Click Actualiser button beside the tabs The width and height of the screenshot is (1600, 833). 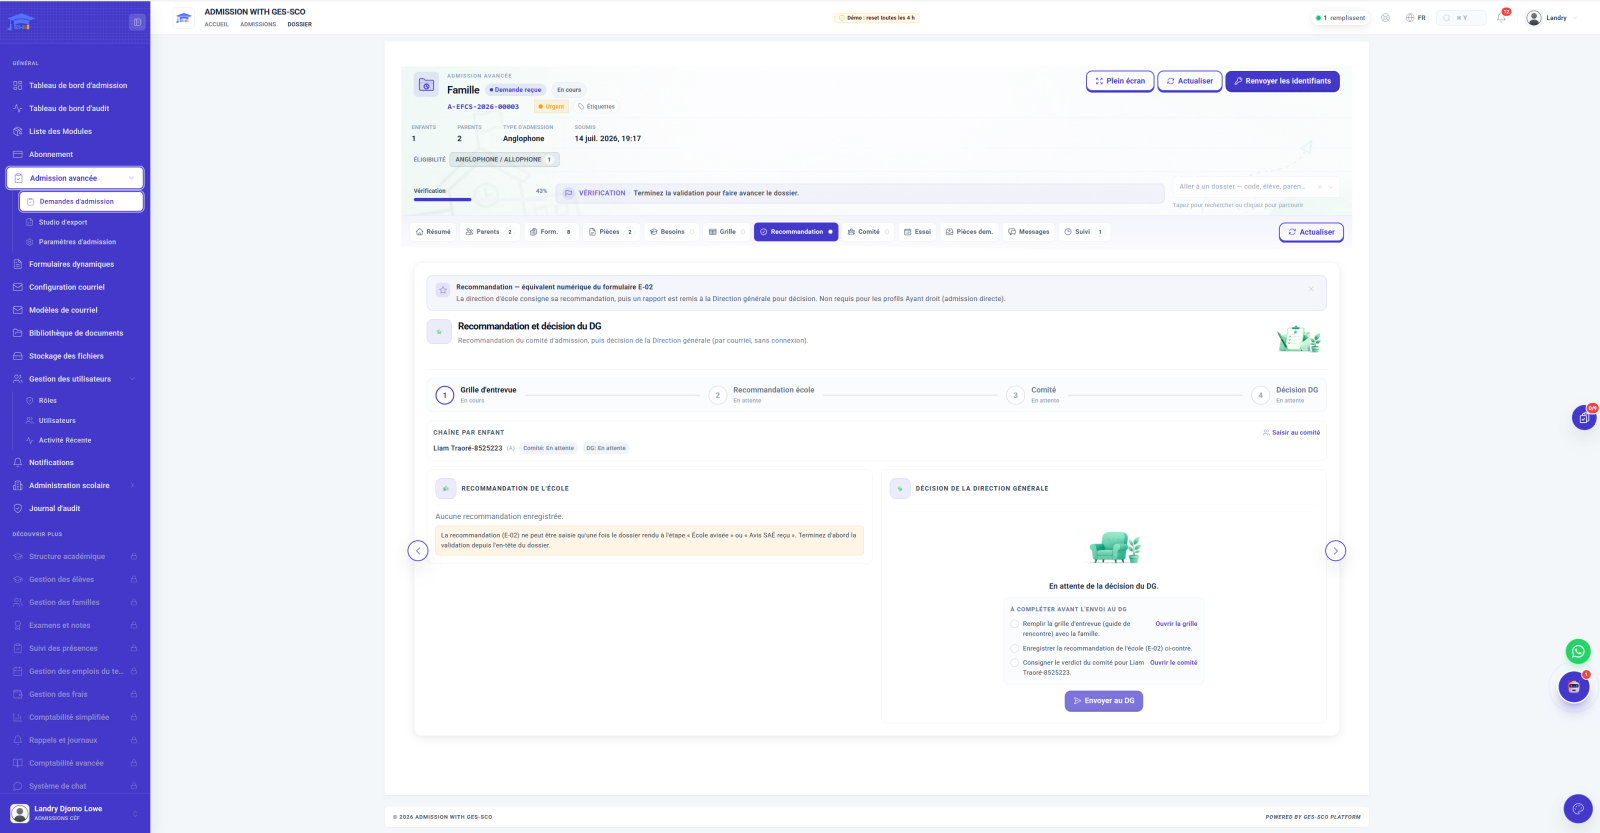[1311, 232]
